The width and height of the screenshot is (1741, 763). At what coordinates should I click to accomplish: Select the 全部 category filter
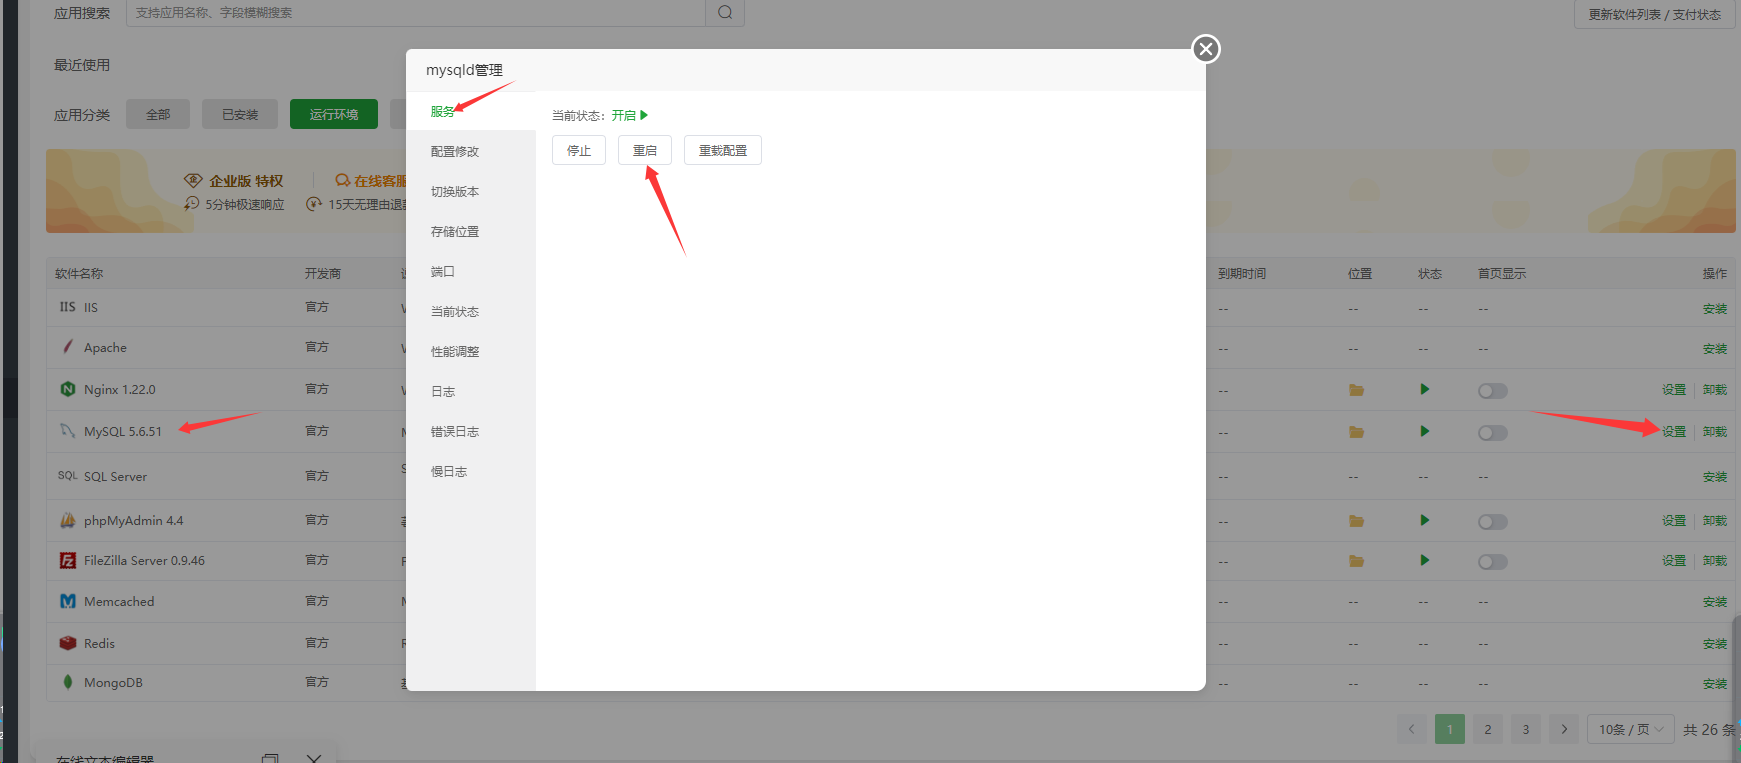click(158, 114)
